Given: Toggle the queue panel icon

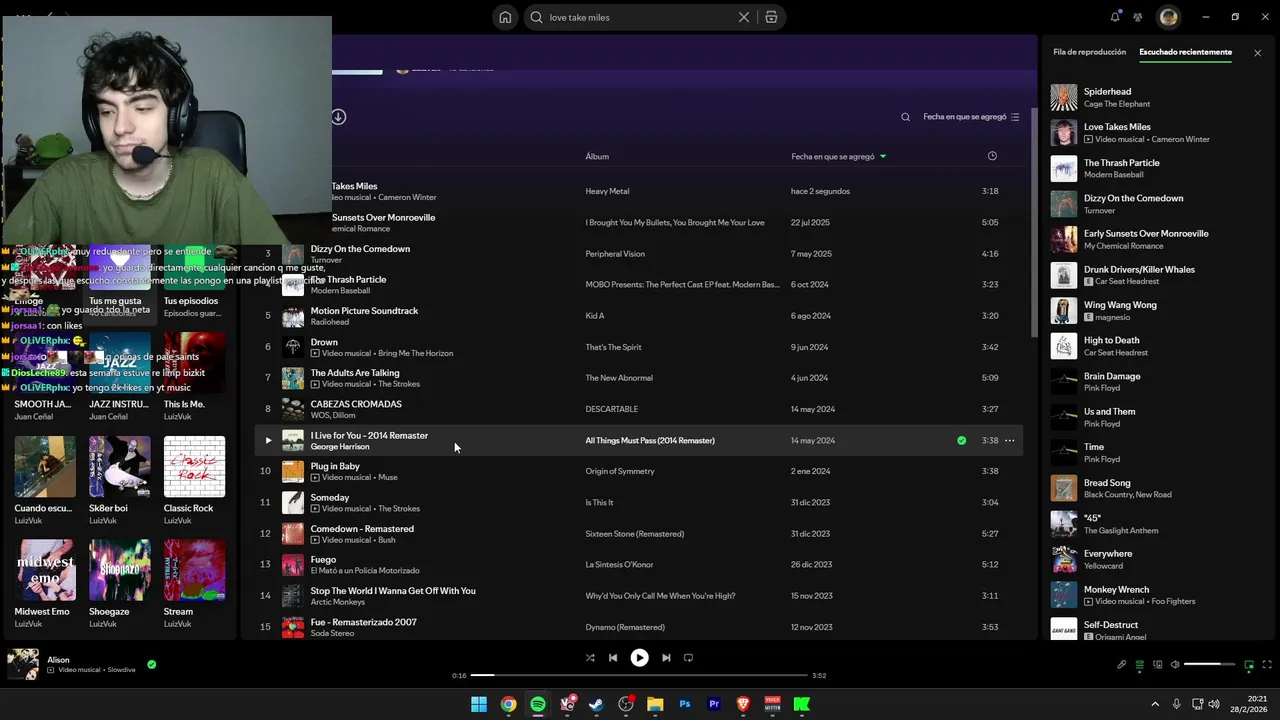Looking at the screenshot, I should point(1139,665).
